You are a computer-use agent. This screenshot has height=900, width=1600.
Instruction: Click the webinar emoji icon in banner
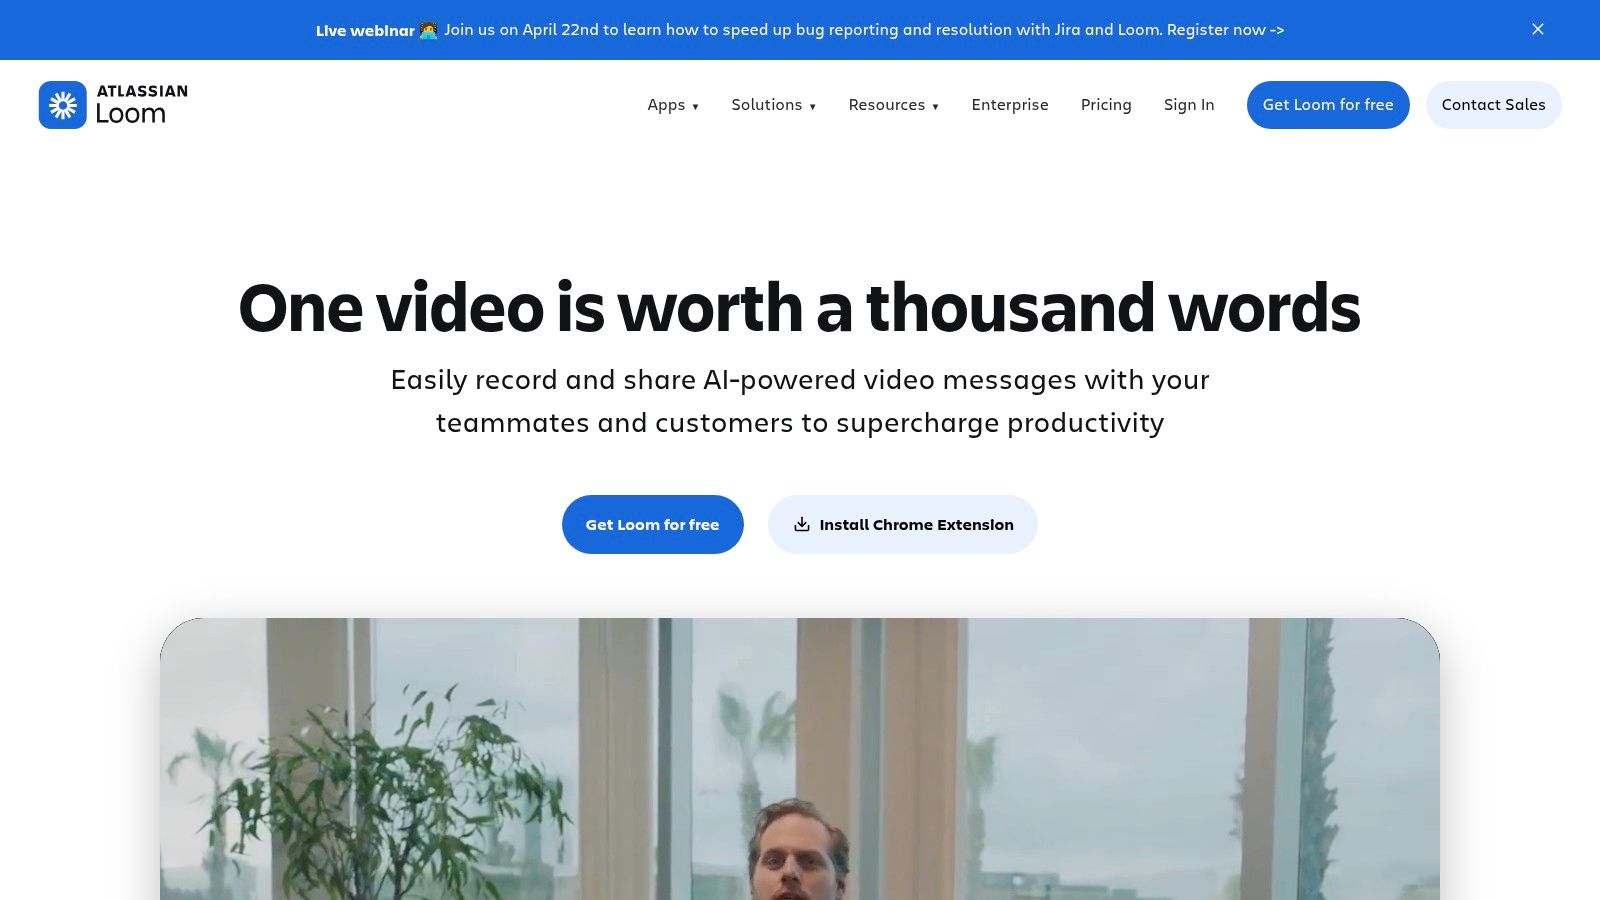point(429,30)
